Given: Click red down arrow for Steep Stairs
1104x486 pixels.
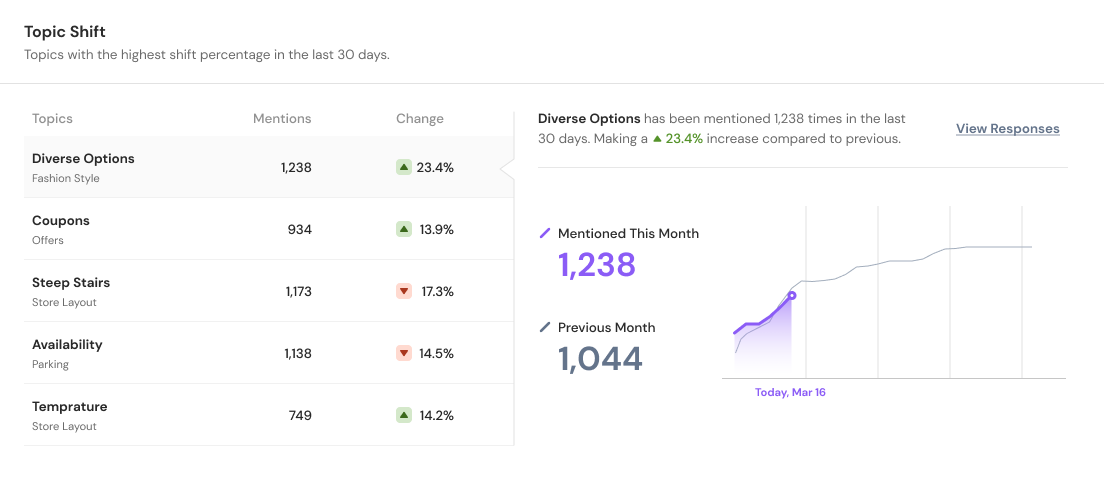Looking at the screenshot, I should [x=404, y=291].
